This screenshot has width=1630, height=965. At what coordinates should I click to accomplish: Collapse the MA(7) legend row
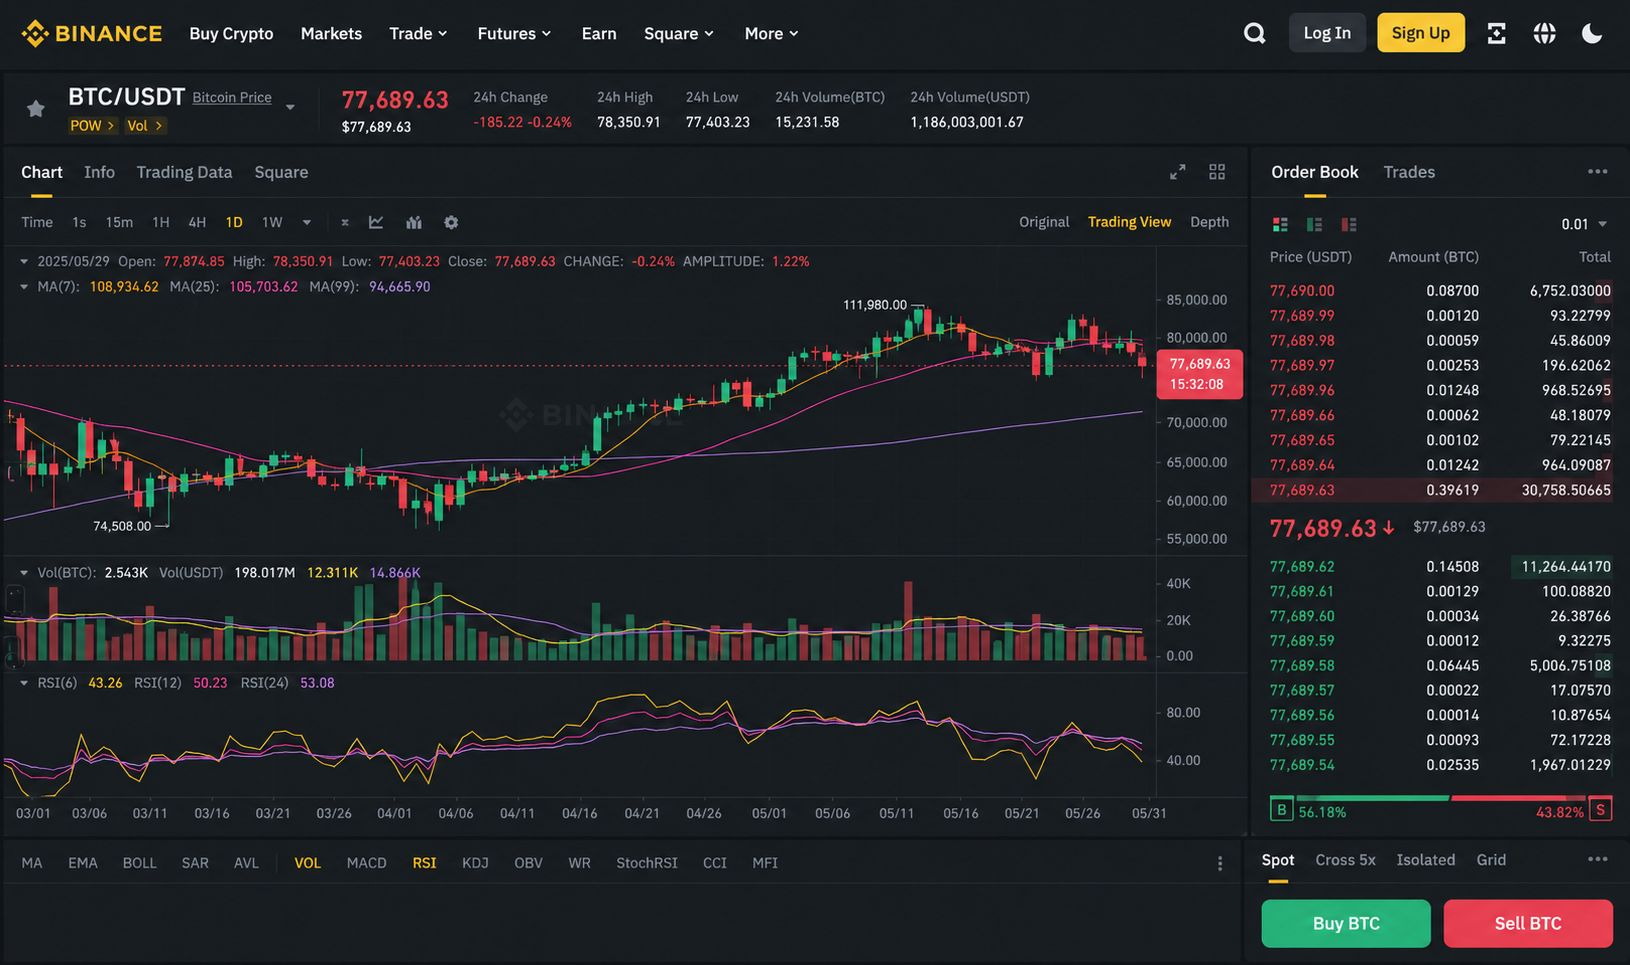tap(24, 286)
